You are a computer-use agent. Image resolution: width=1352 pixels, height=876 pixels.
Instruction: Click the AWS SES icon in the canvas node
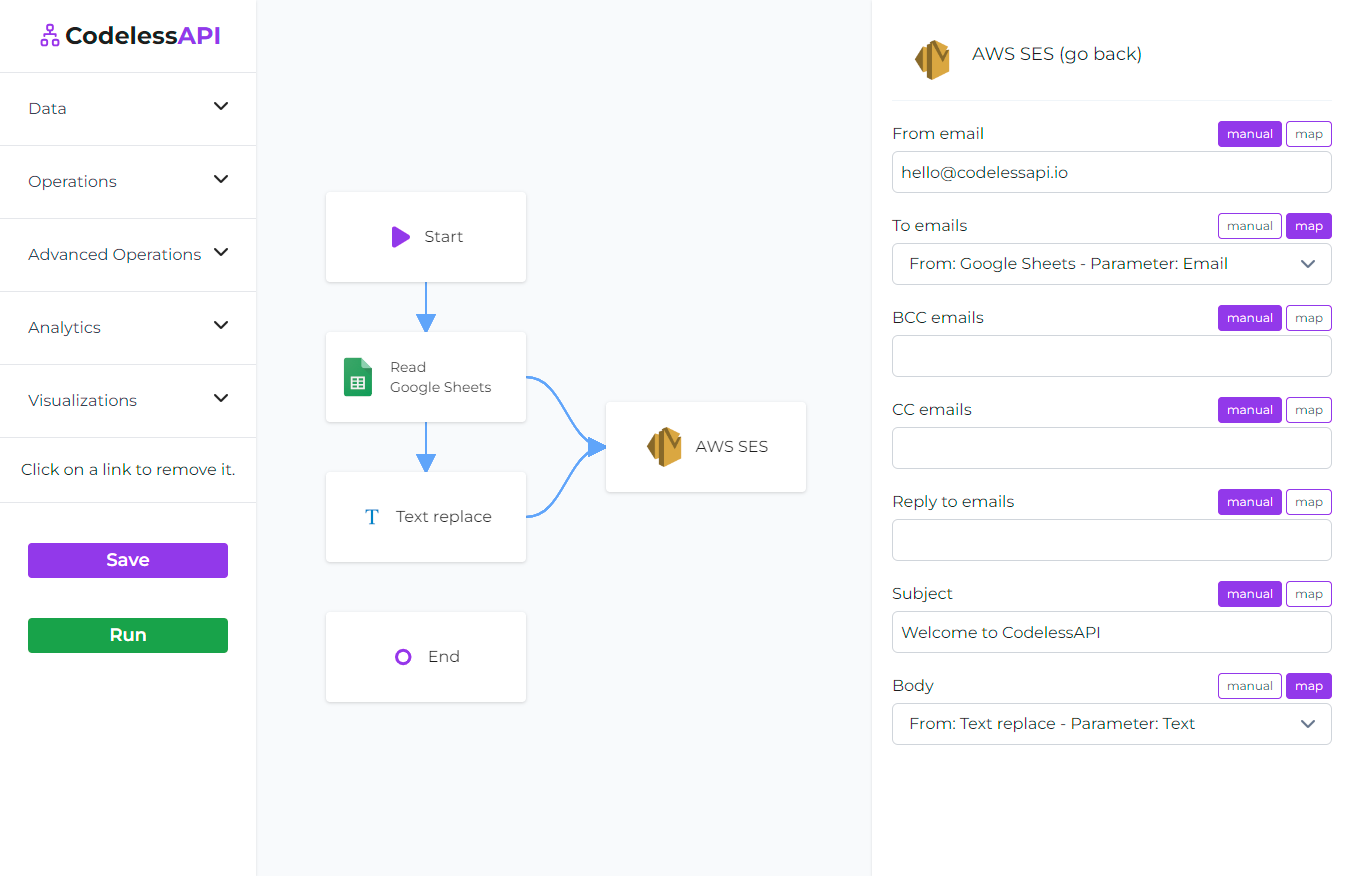664,447
